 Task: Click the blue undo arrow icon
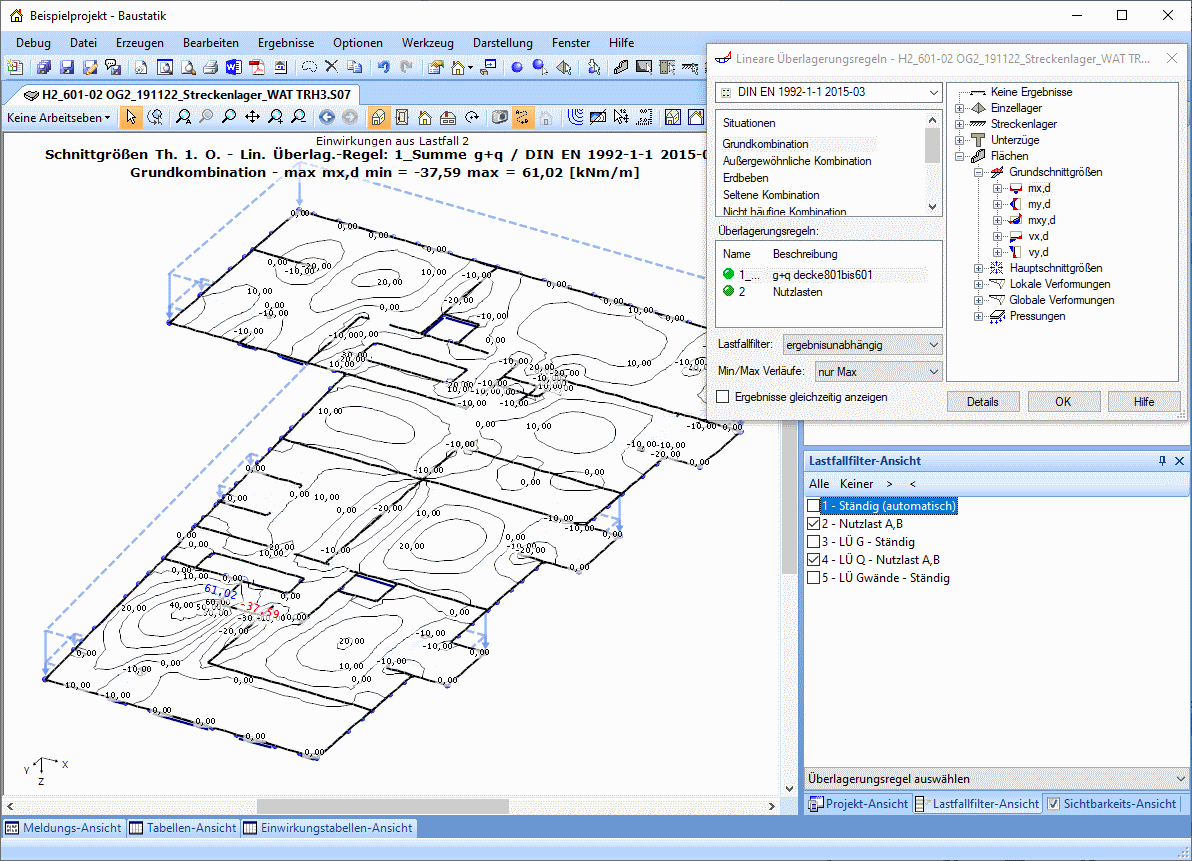383,67
